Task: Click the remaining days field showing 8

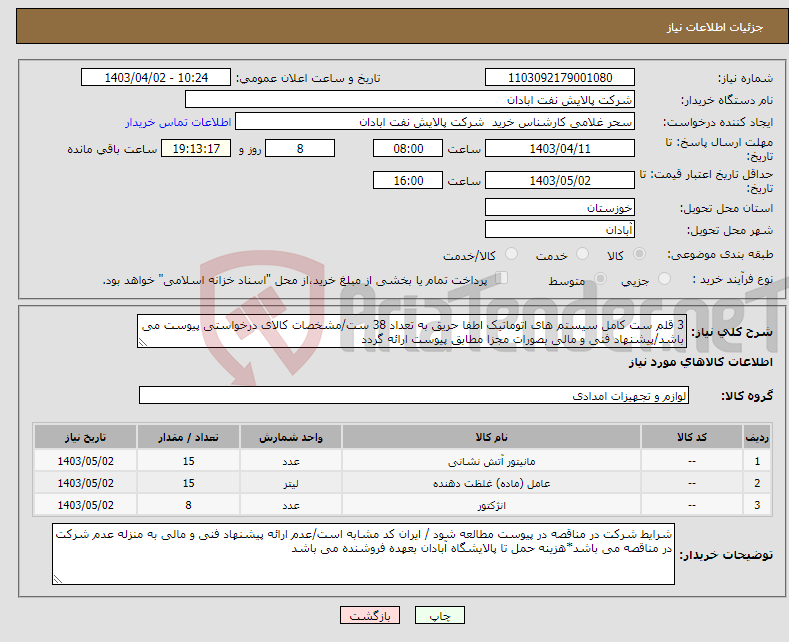Action: point(300,148)
